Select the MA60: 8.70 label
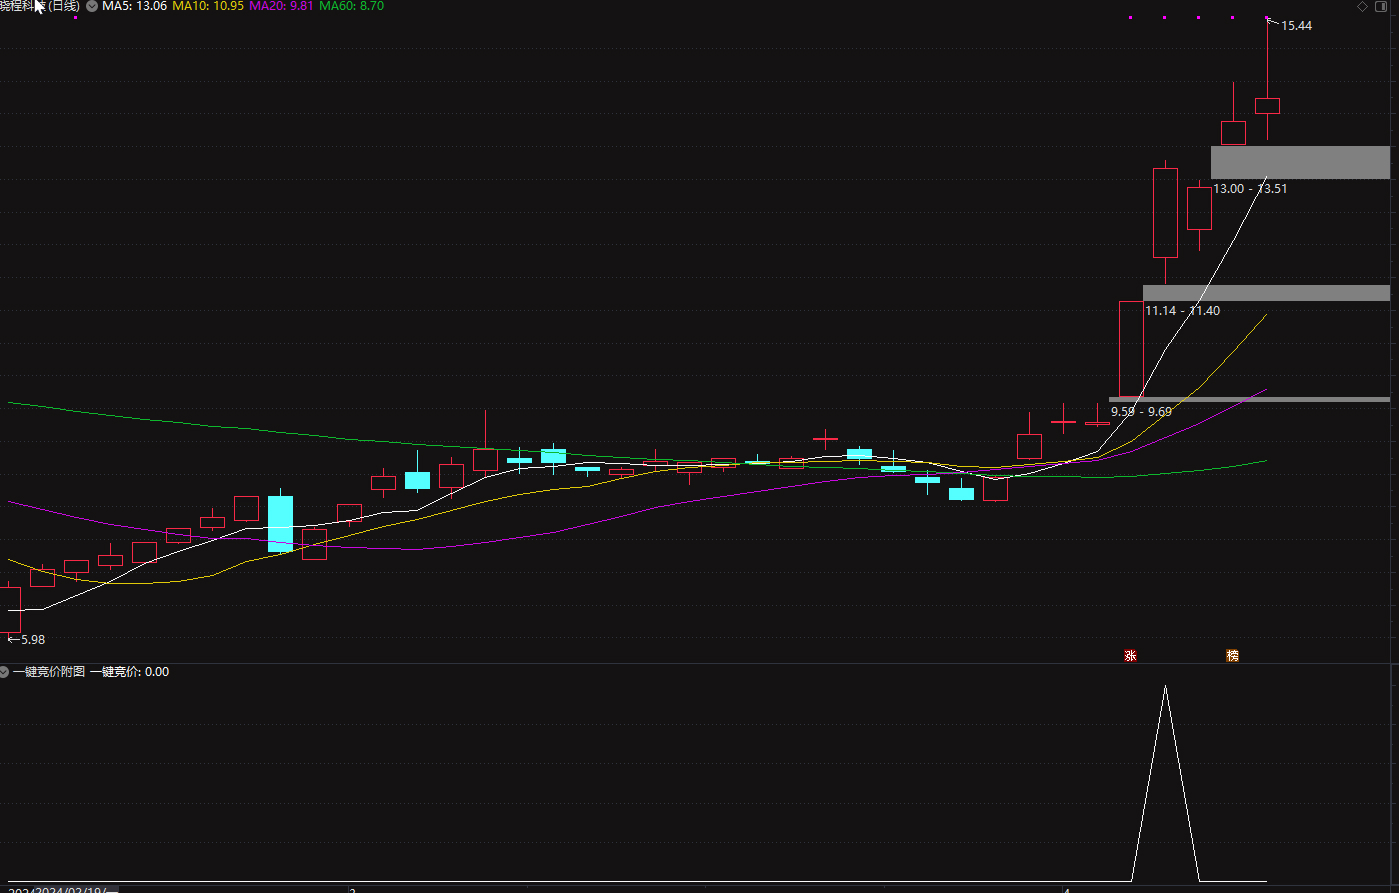The height and width of the screenshot is (893, 1399). (351, 6)
